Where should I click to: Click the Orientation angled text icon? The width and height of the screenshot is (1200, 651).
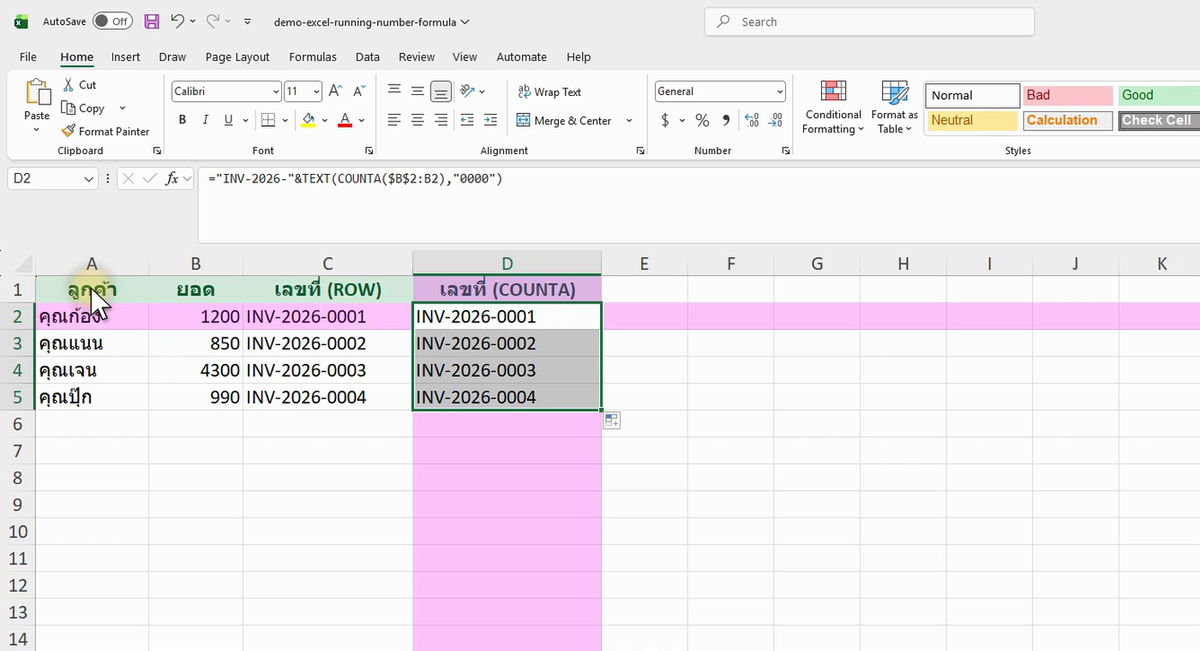(x=467, y=91)
